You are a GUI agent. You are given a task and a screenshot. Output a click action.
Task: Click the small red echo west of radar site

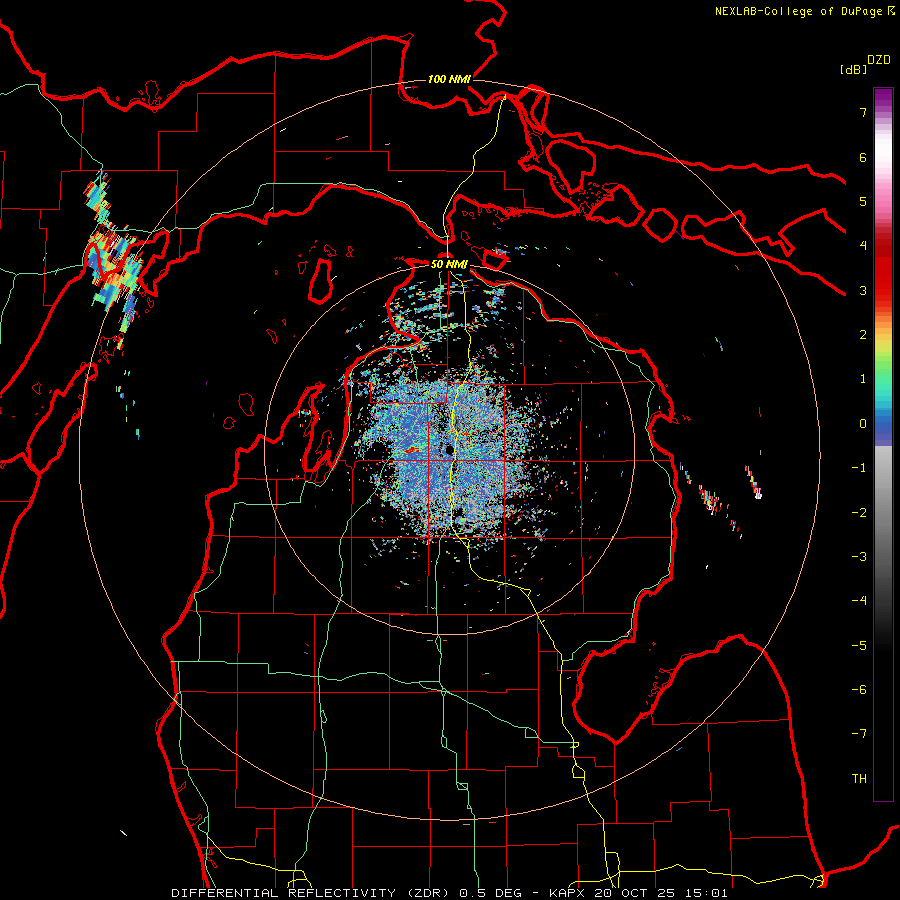coord(412,450)
